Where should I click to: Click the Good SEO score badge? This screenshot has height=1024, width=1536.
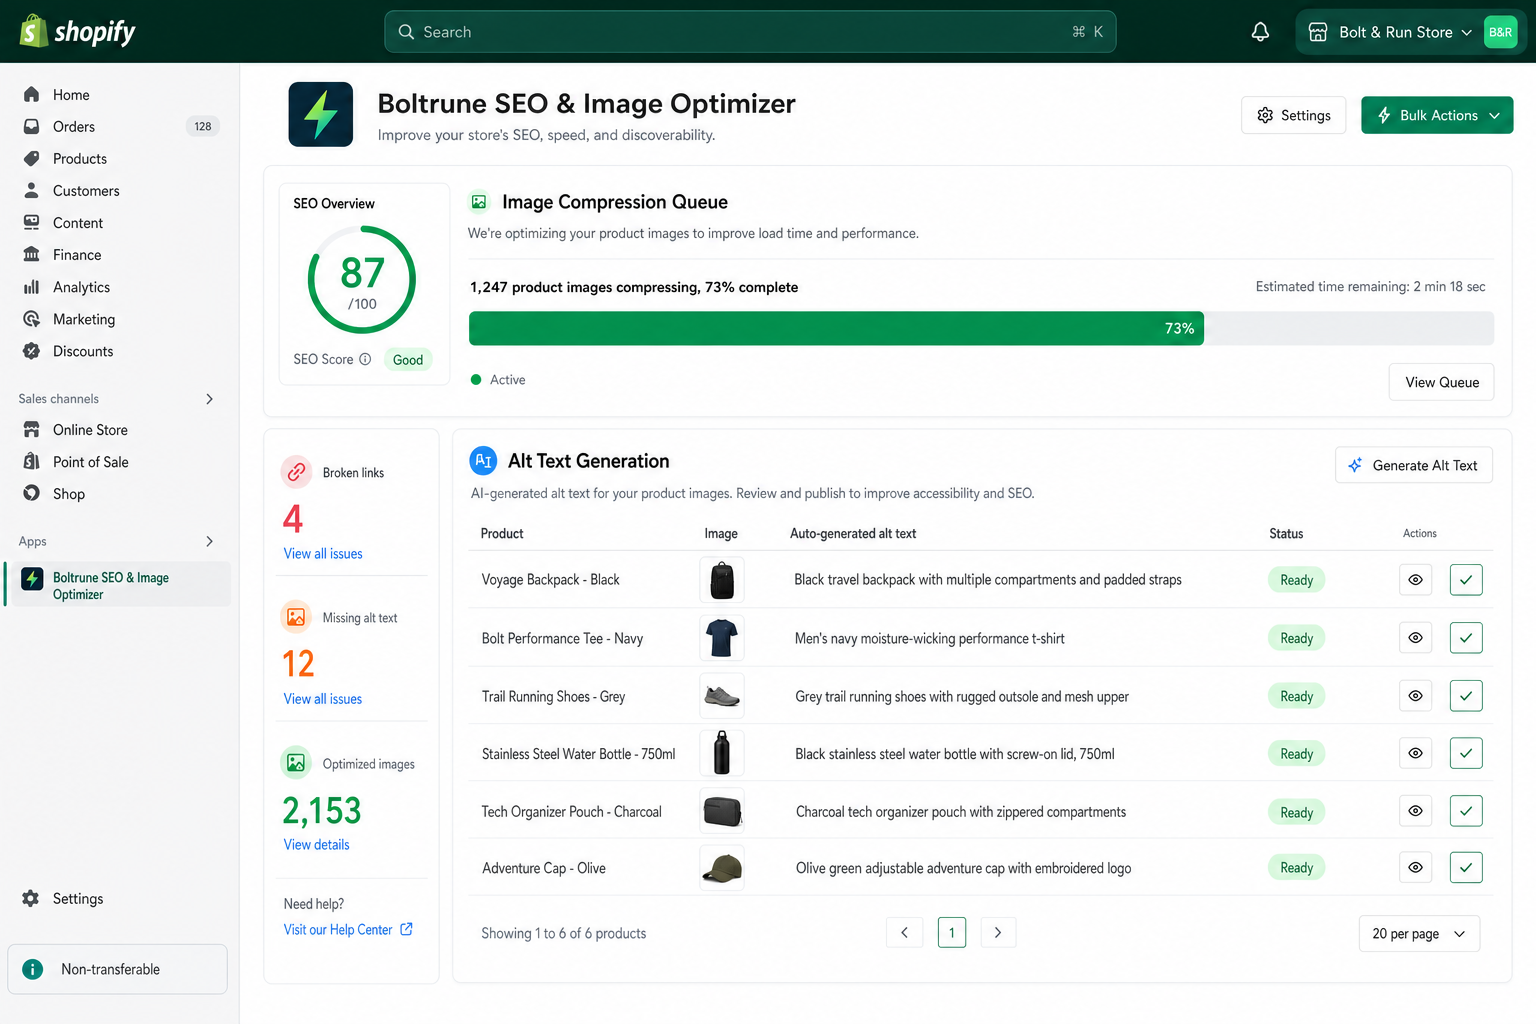[408, 360]
